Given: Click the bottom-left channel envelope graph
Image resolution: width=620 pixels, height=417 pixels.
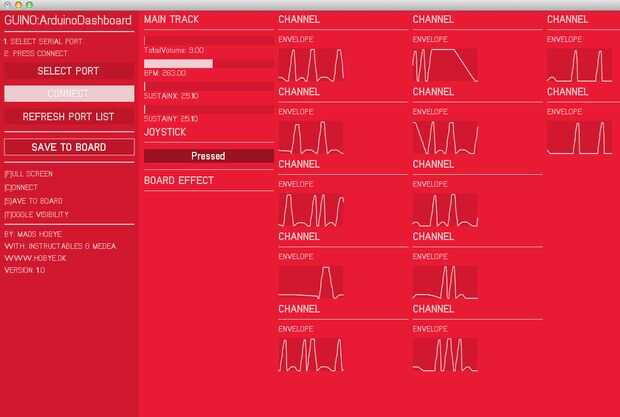Looking at the screenshot, I should 311,355.
